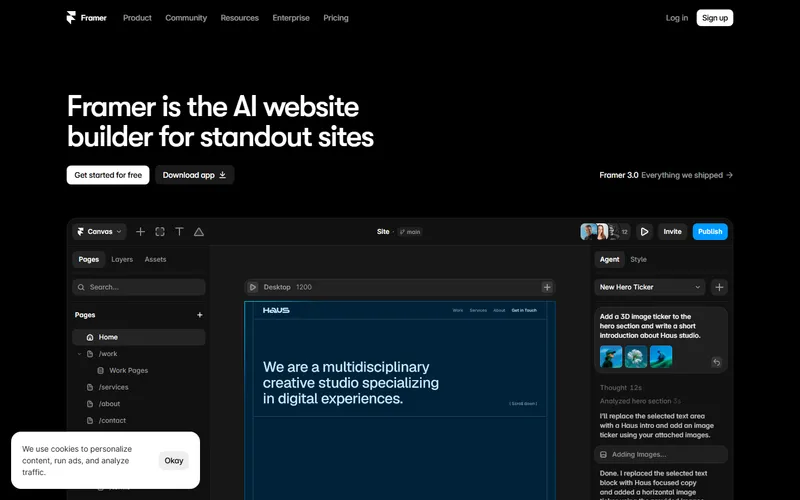Click the Framer logo in header
The height and width of the screenshot is (500, 800).
pos(86,18)
